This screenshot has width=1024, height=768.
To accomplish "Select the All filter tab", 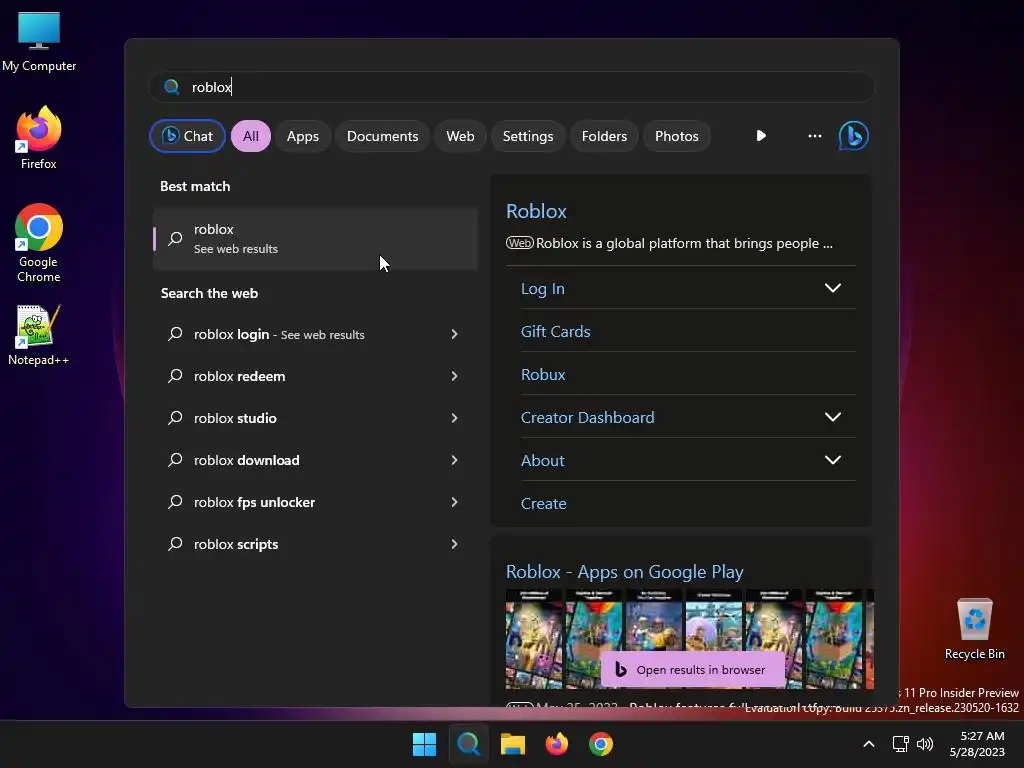I will (x=251, y=136).
